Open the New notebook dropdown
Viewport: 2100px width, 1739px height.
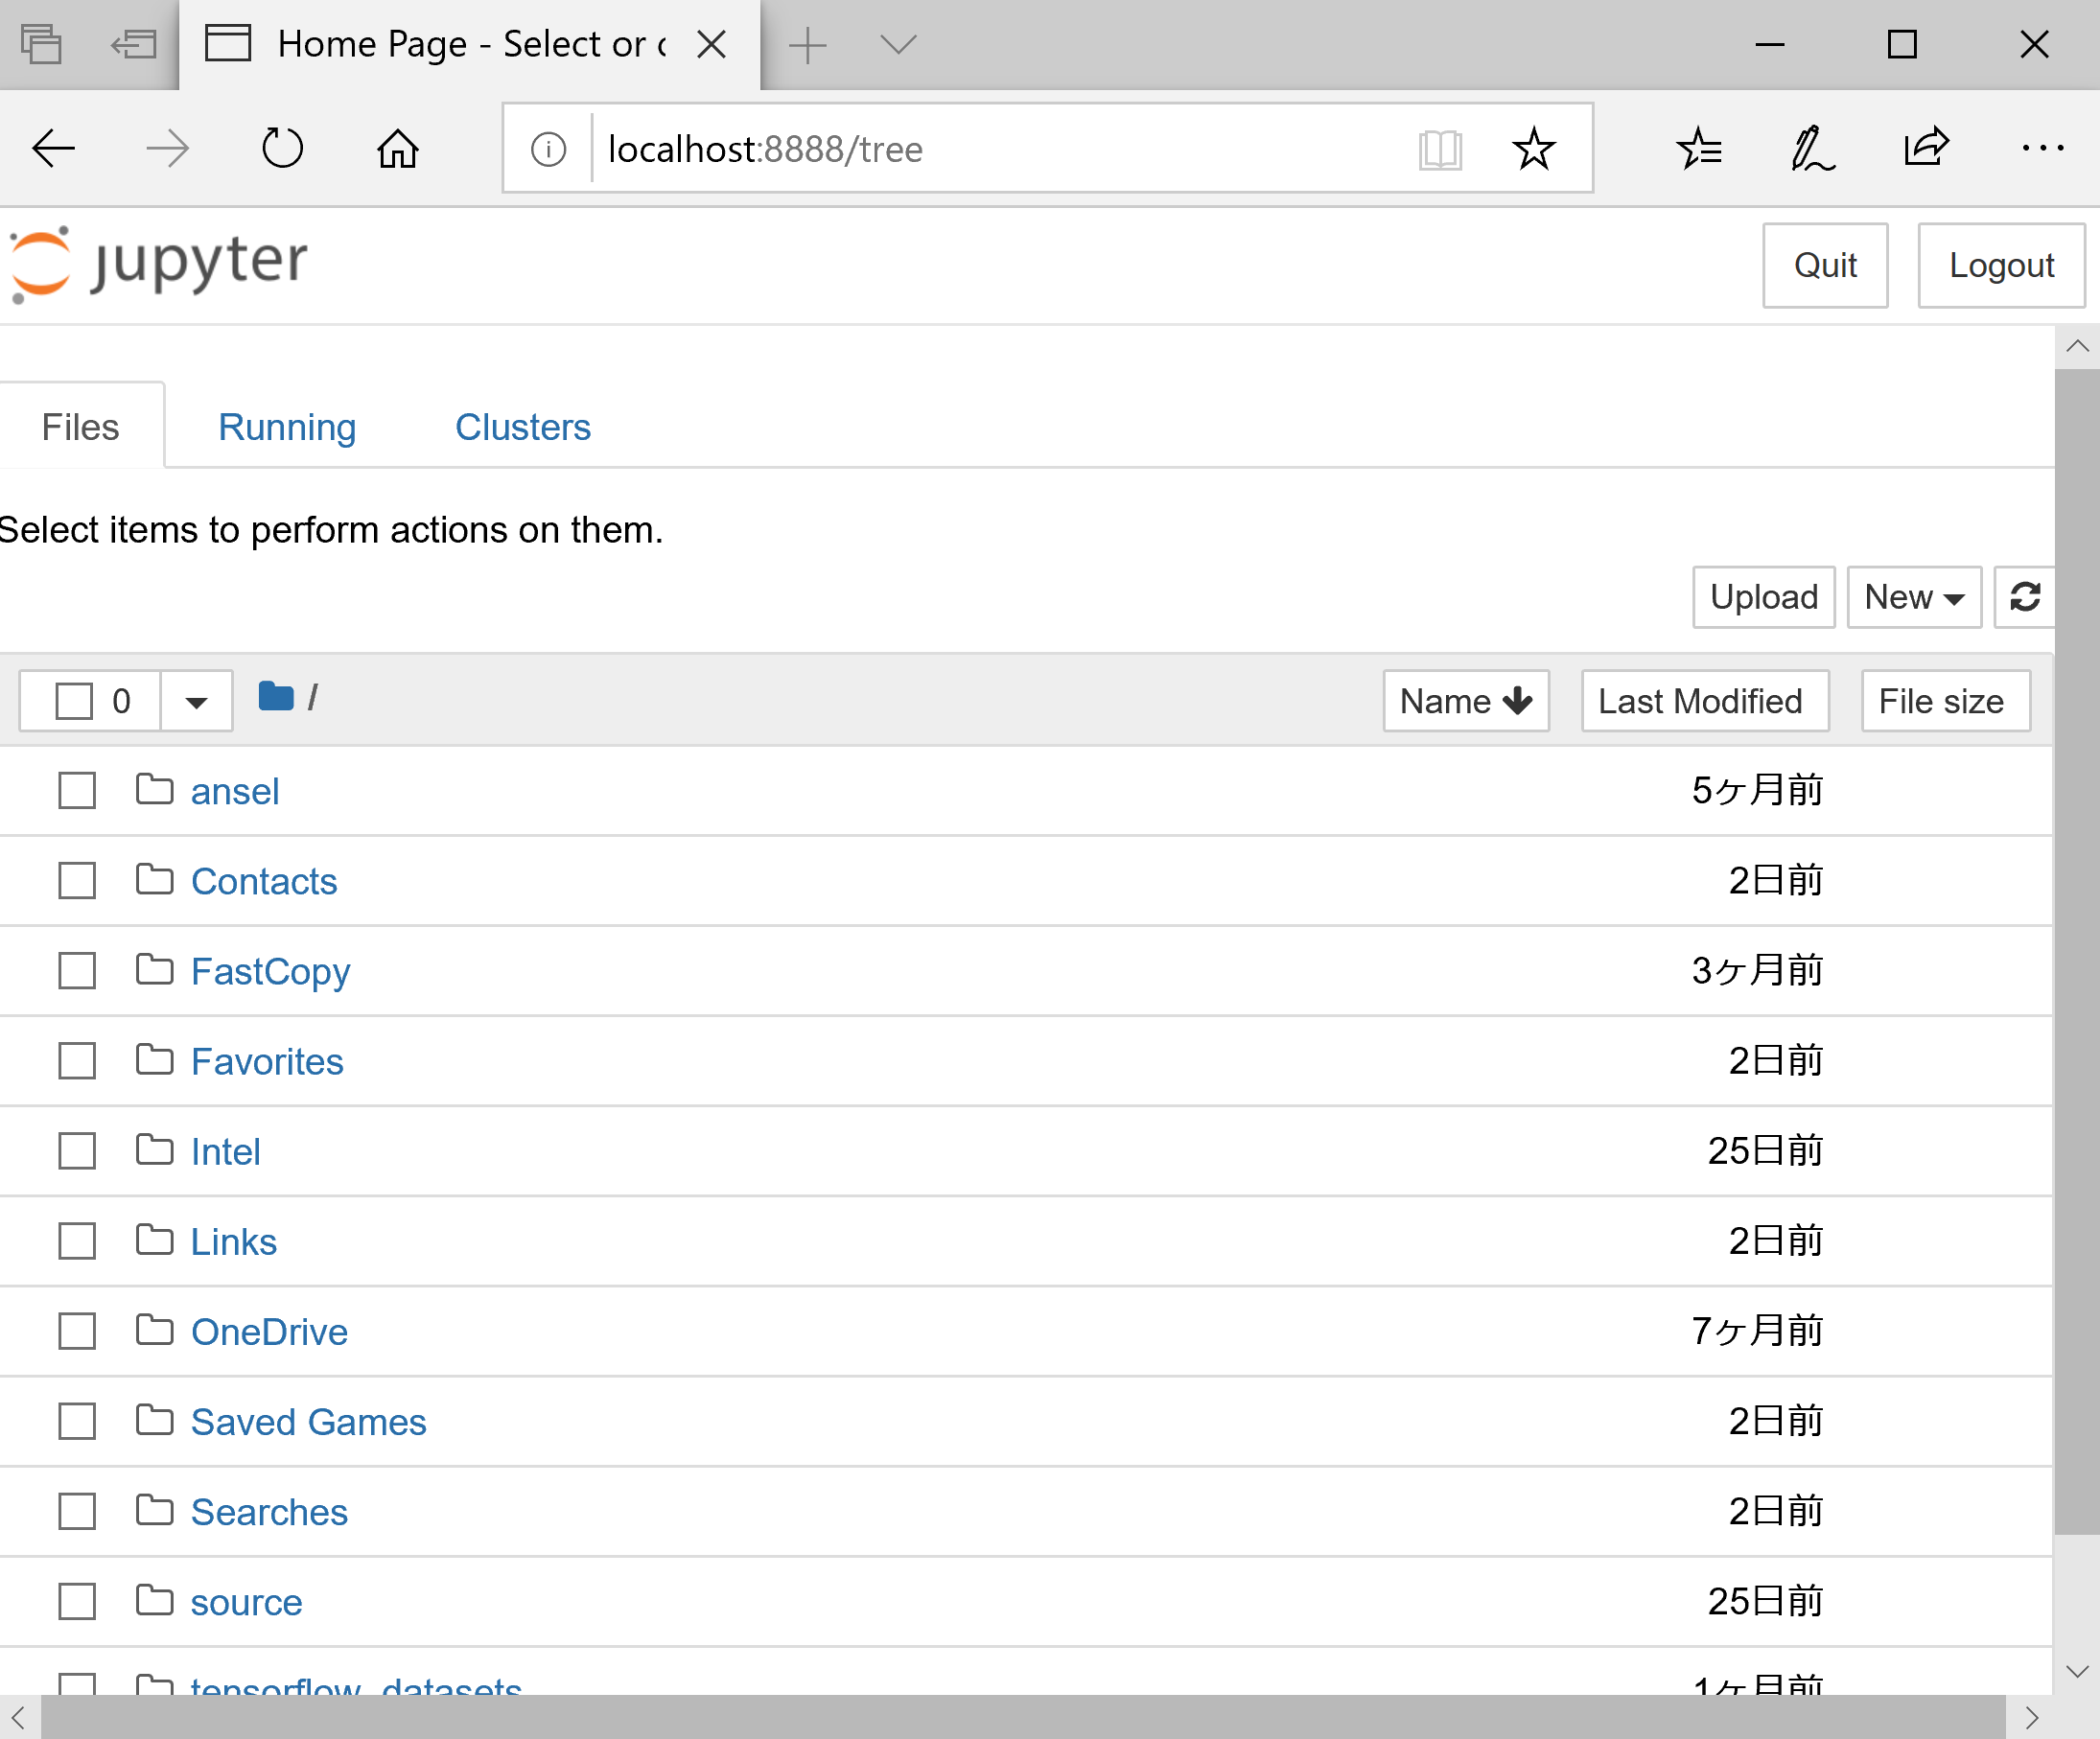pyautogui.click(x=1913, y=597)
